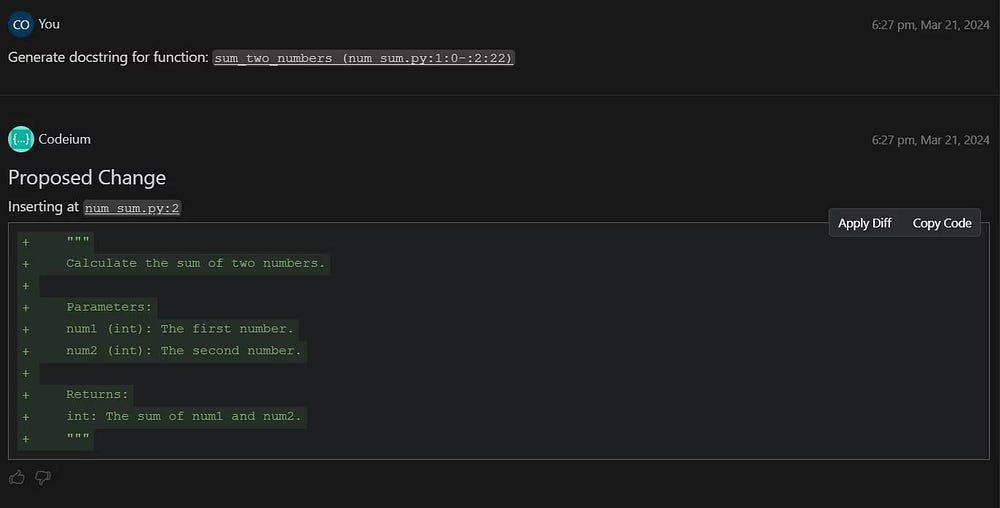
Task: Copy the proposed code
Action: 942,223
